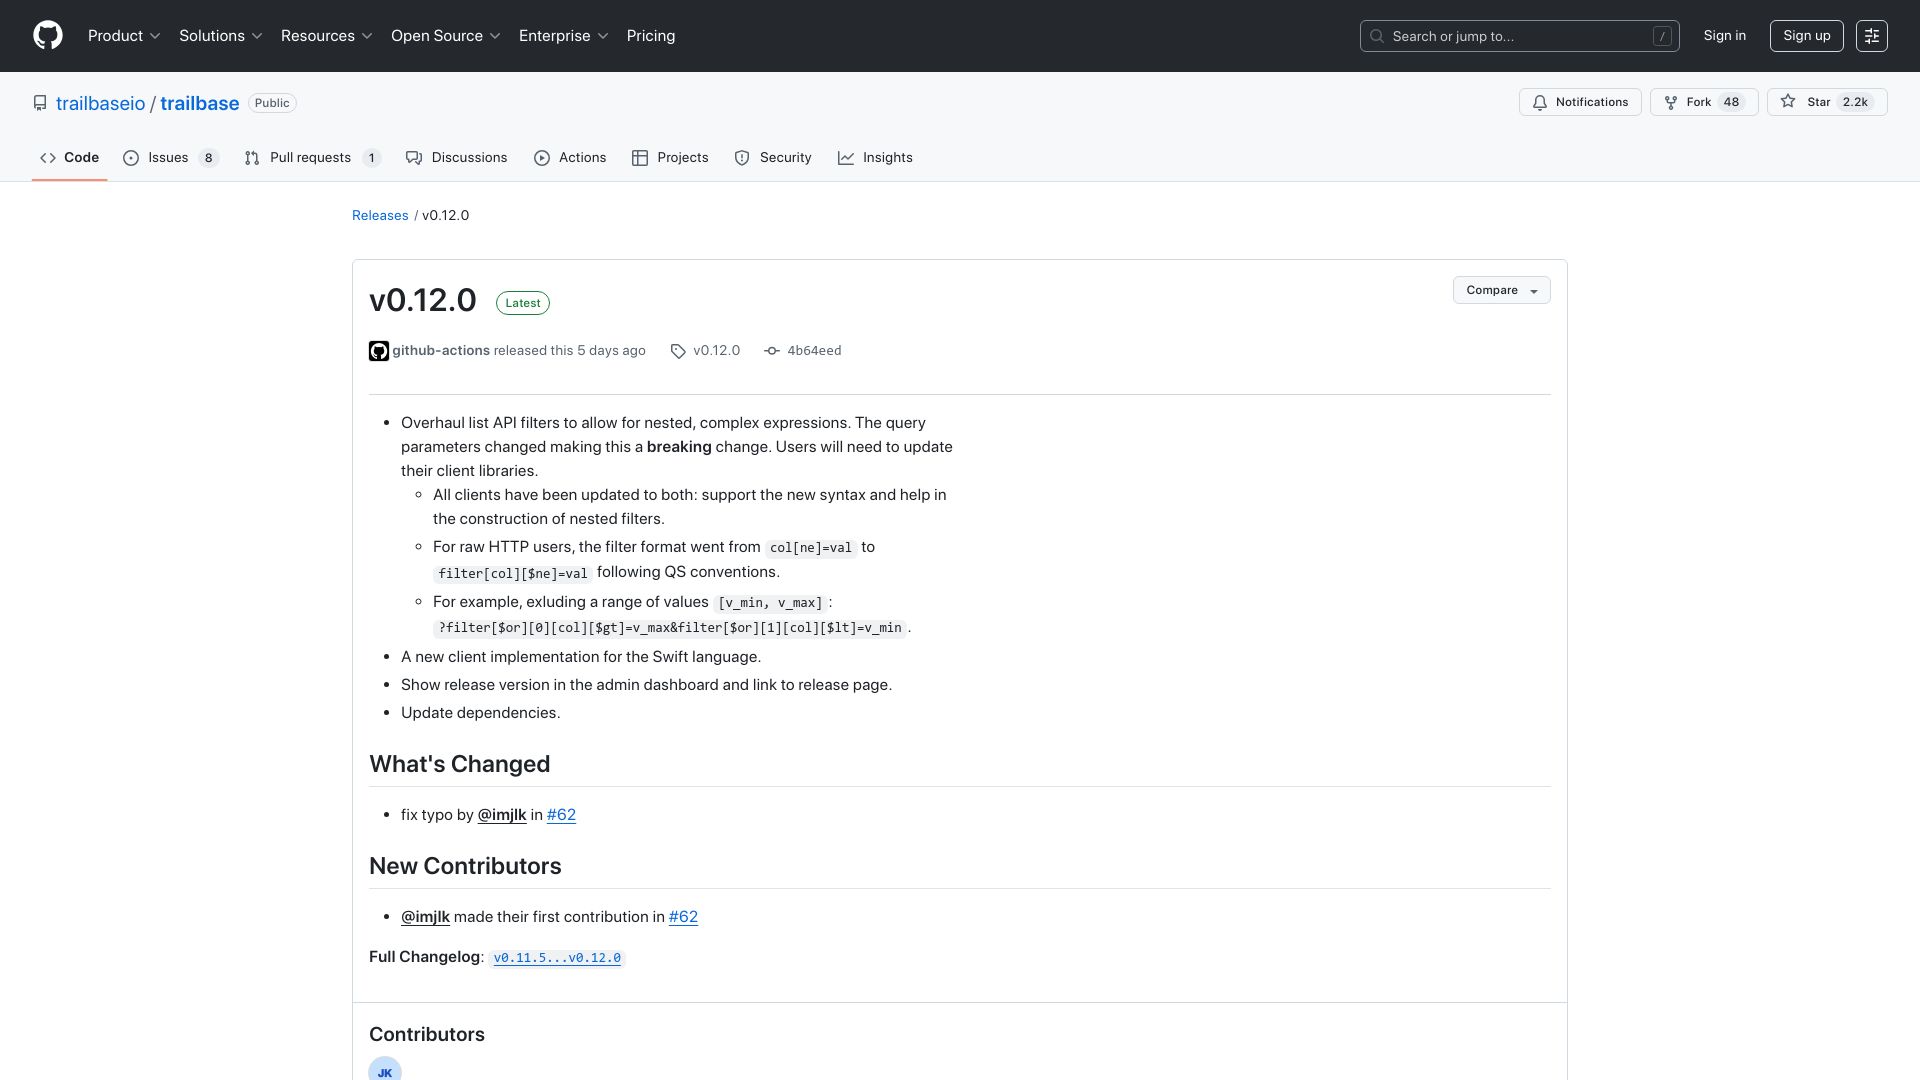
Task: Click the repository icon beside trailbaseio
Action: pos(40,103)
